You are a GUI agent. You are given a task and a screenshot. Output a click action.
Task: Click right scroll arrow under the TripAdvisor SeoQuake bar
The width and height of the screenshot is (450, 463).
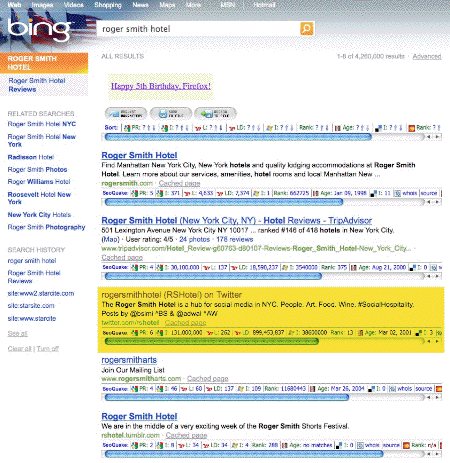[x=437, y=276]
